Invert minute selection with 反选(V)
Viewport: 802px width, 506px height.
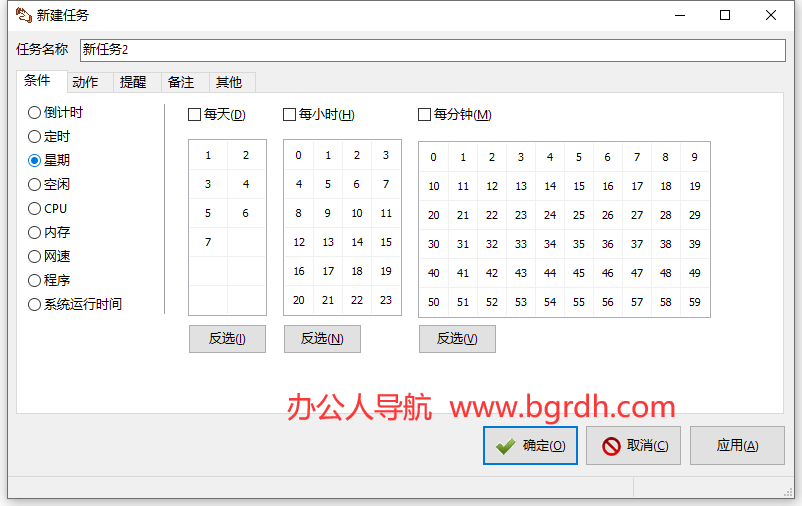pos(457,339)
